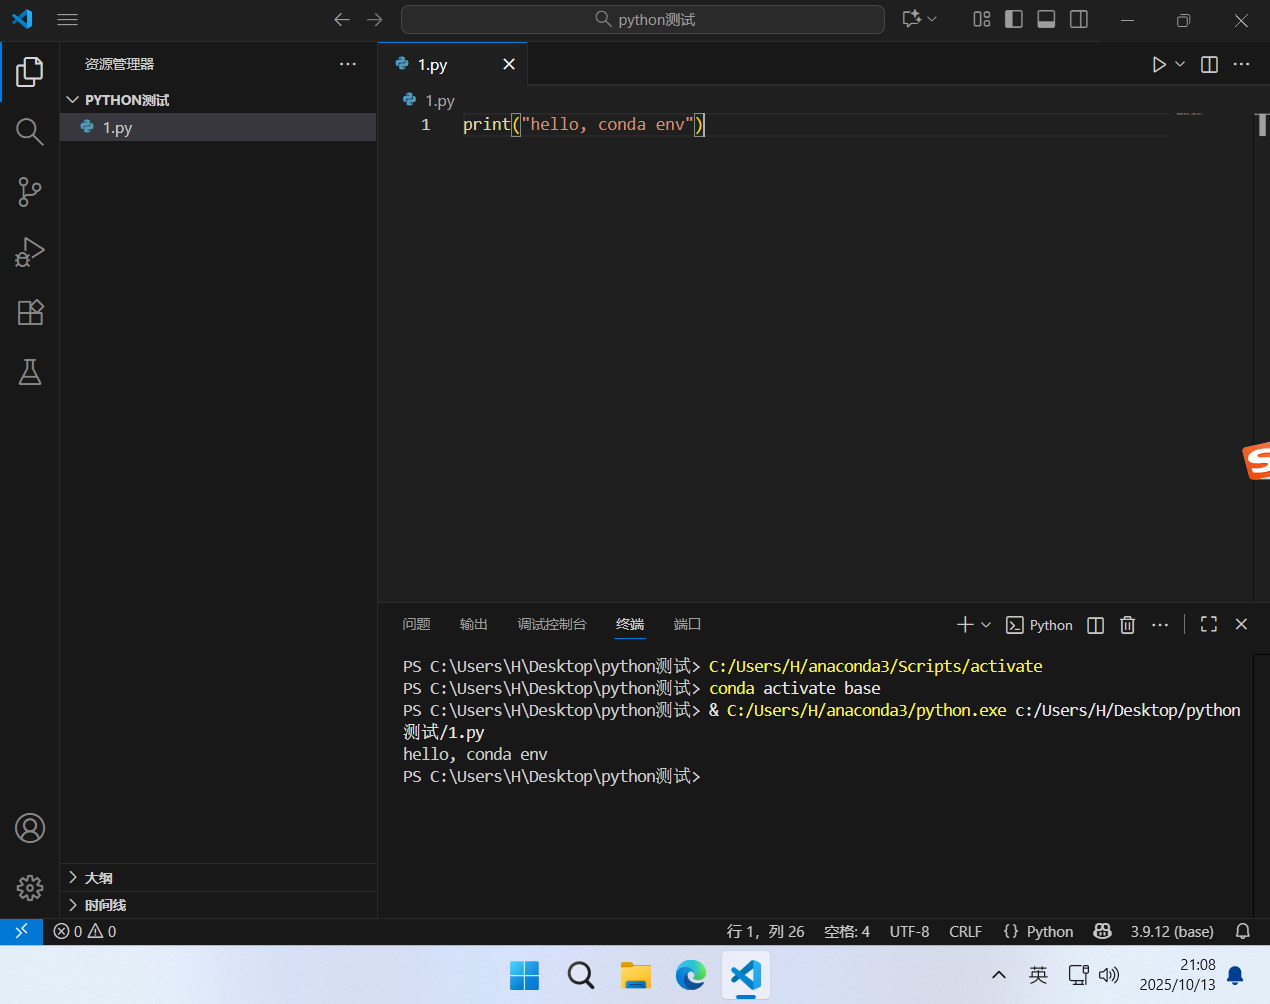Viewport: 1270px width, 1004px height.
Task: Open Microsoft Edge from taskbar
Action: (x=690, y=975)
